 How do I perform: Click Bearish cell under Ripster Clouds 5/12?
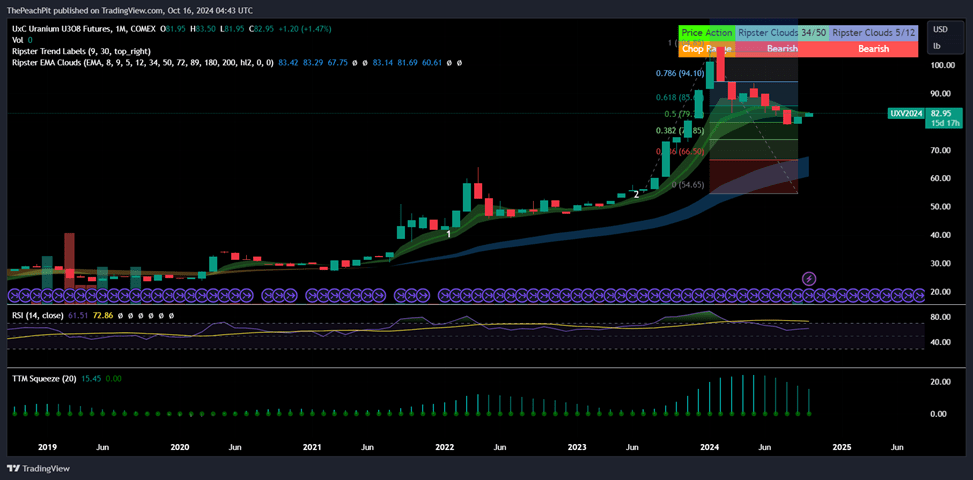click(873, 48)
